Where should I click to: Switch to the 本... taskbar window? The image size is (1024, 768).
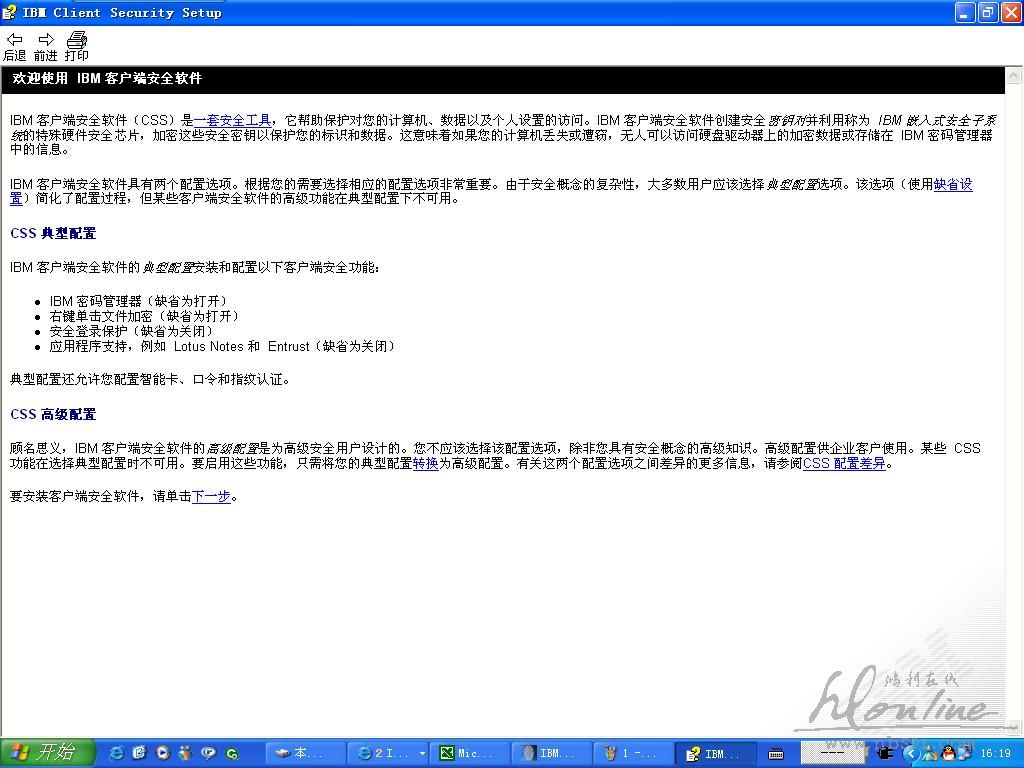click(305, 753)
